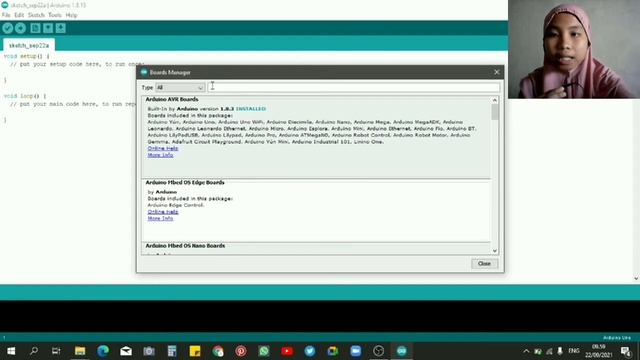Click the Boards Manager search field

[x=353, y=87]
